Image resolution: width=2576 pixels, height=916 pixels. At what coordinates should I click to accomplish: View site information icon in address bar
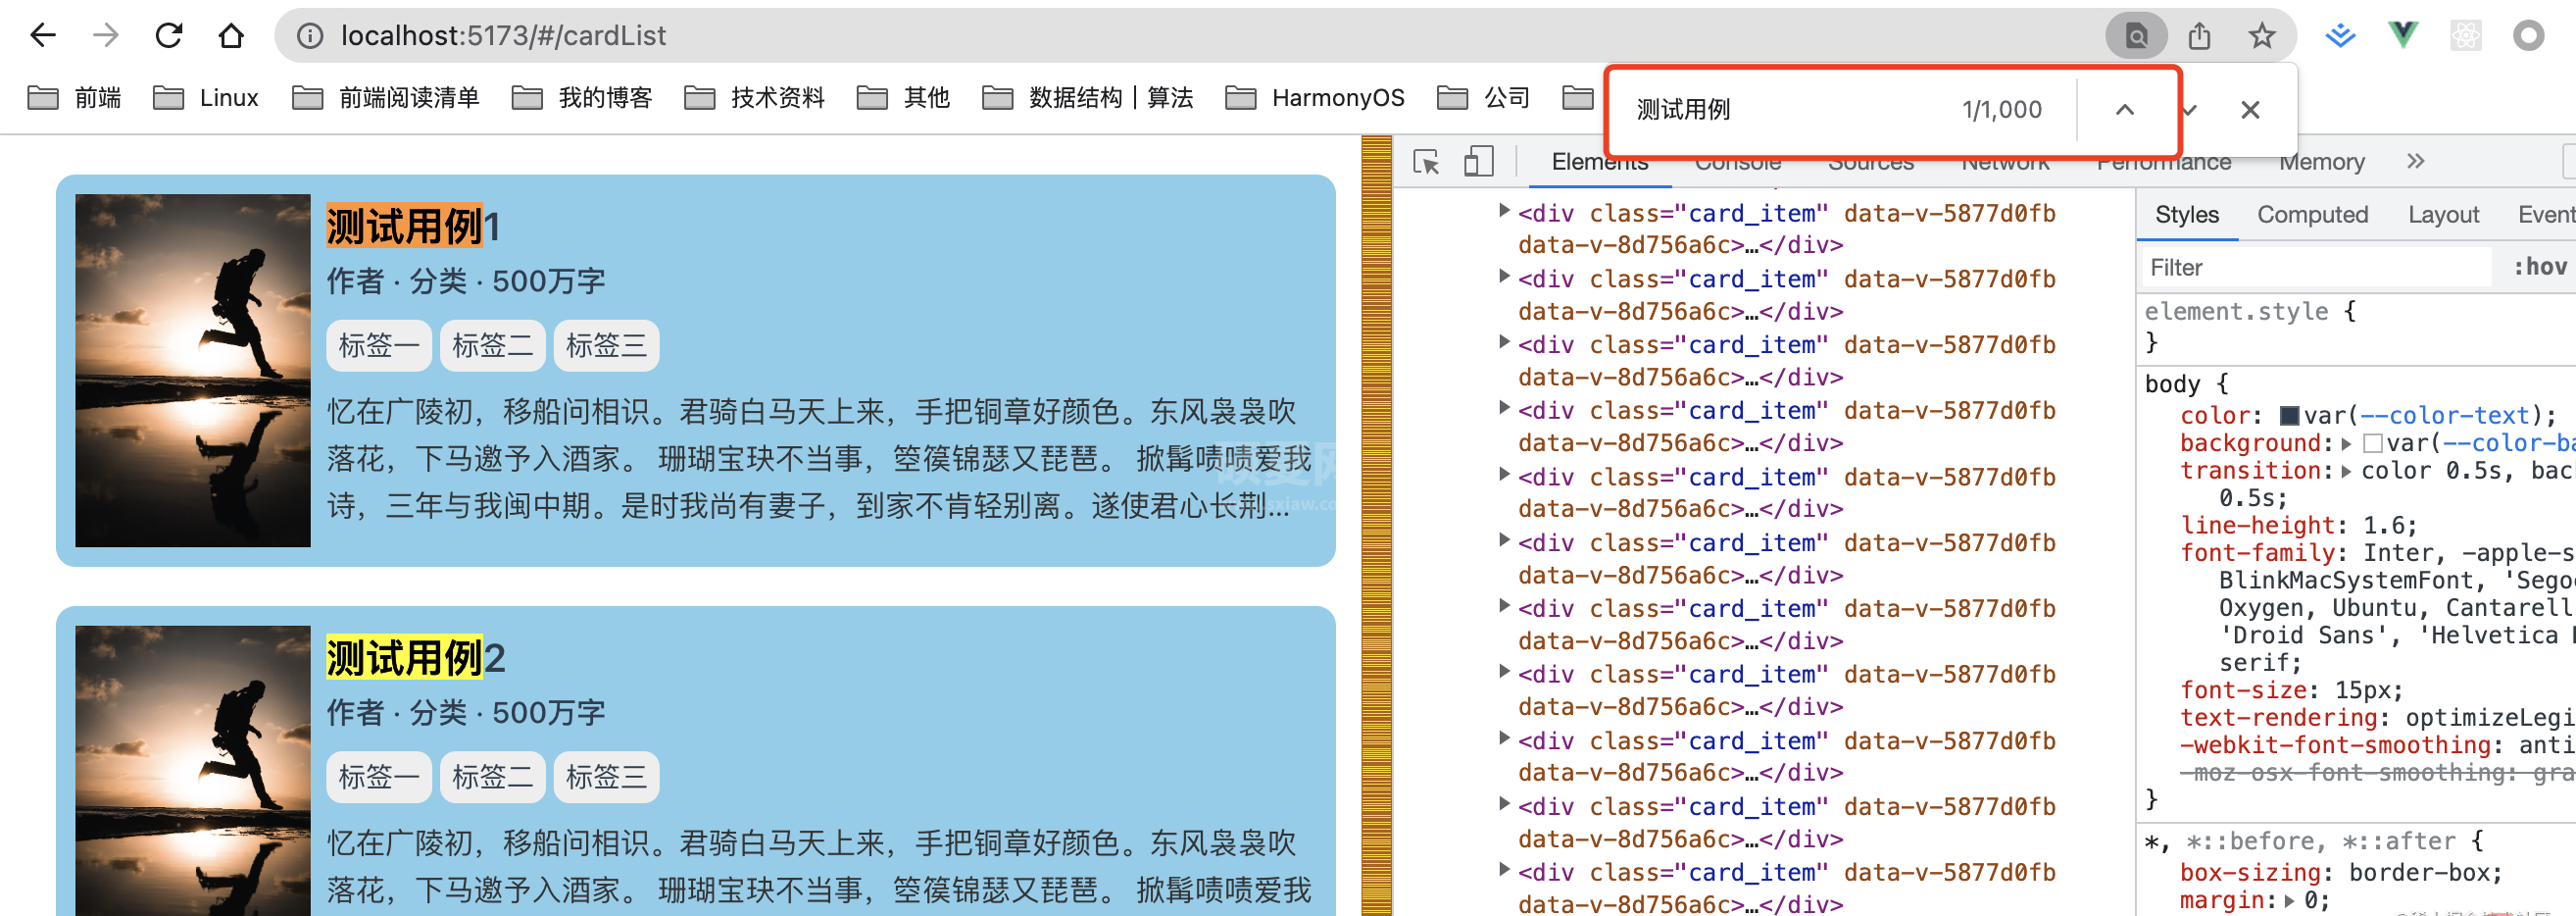click(x=310, y=36)
